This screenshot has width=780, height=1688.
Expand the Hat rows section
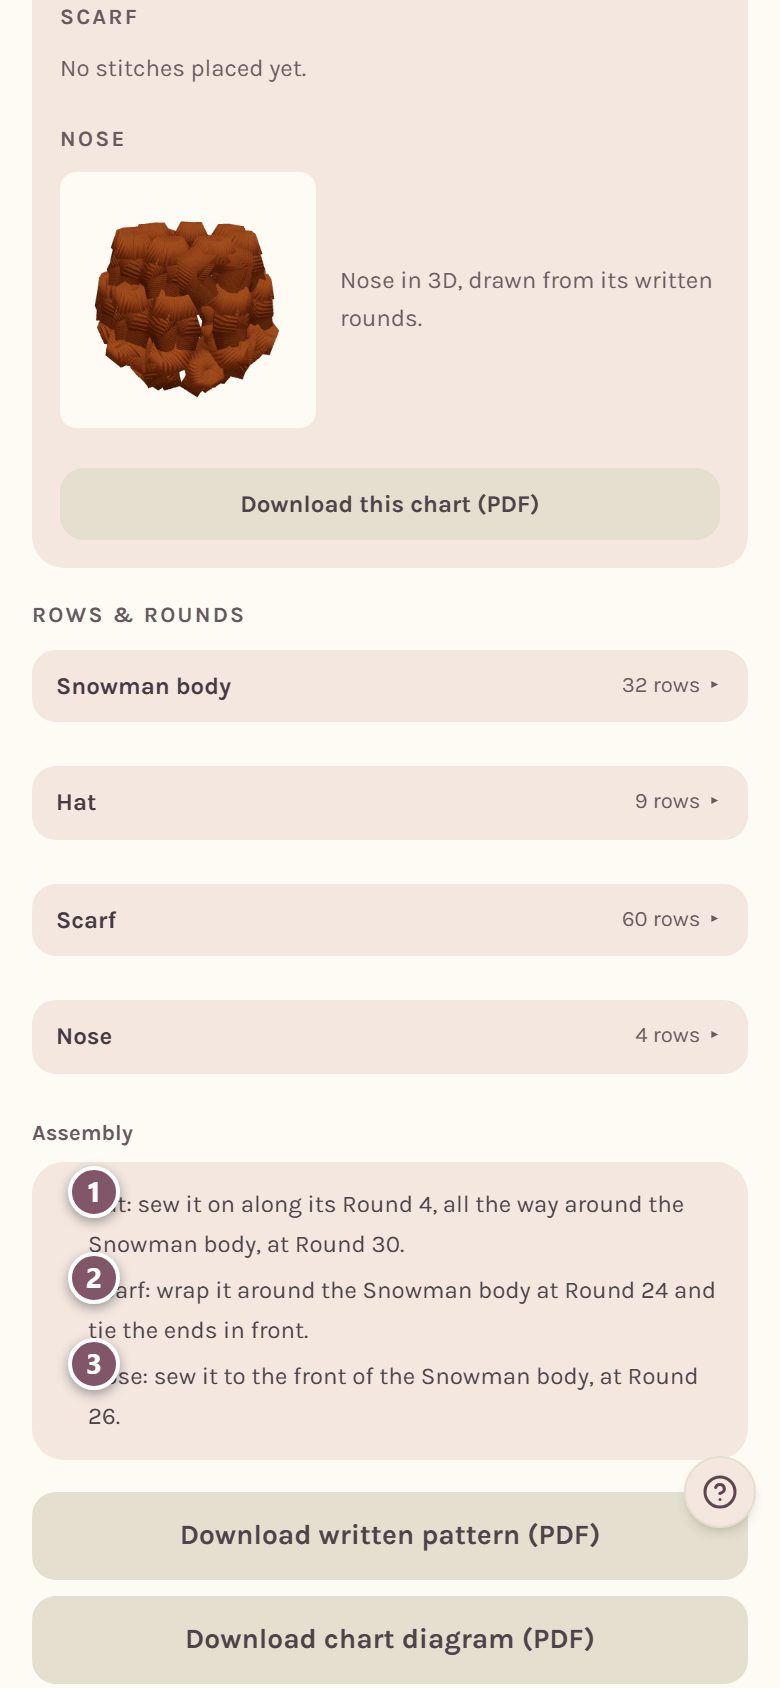point(390,803)
